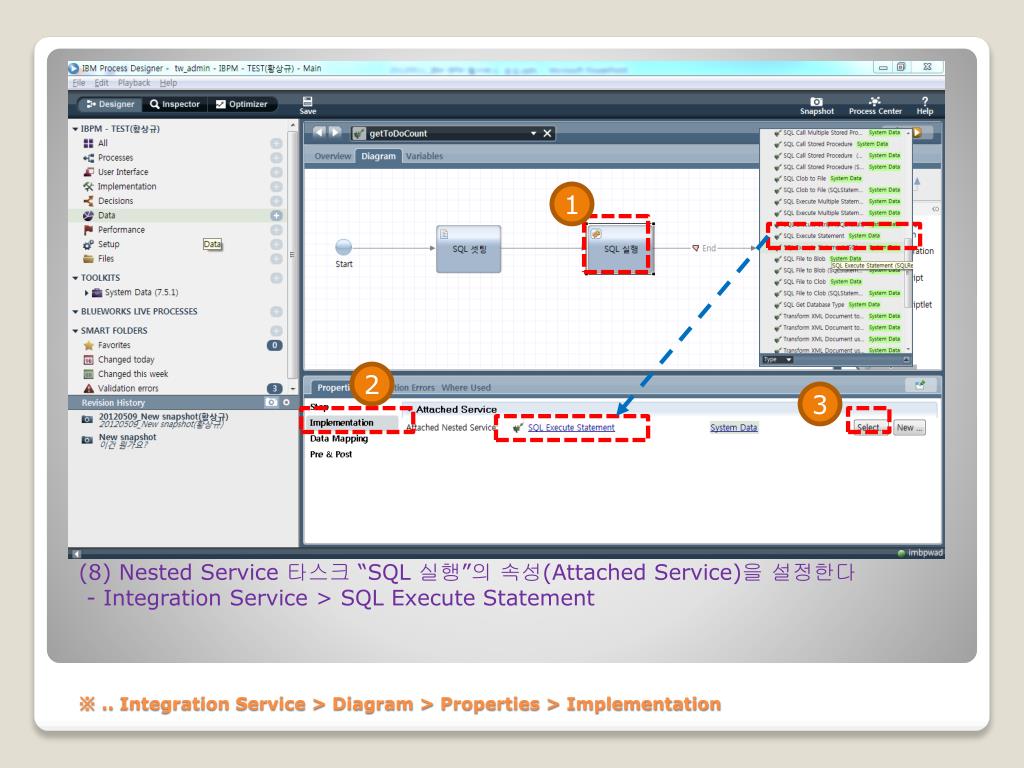Image resolution: width=1024 pixels, height=768 pixels.
Task: Select the Files library category
Action: [x=99, y=258]
